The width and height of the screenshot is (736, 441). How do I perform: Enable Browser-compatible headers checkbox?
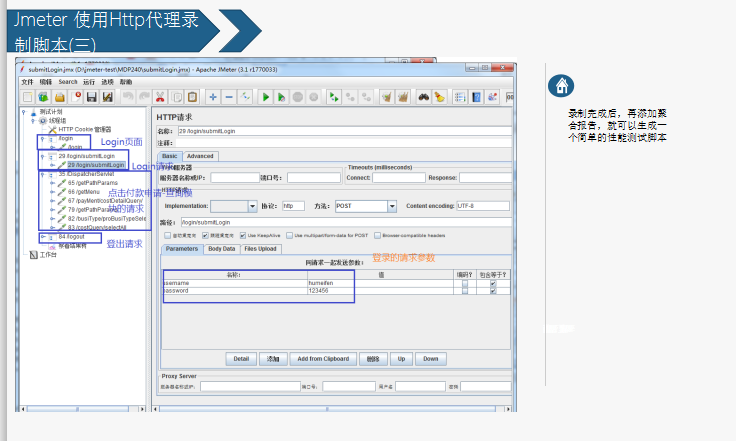point(377,236)
